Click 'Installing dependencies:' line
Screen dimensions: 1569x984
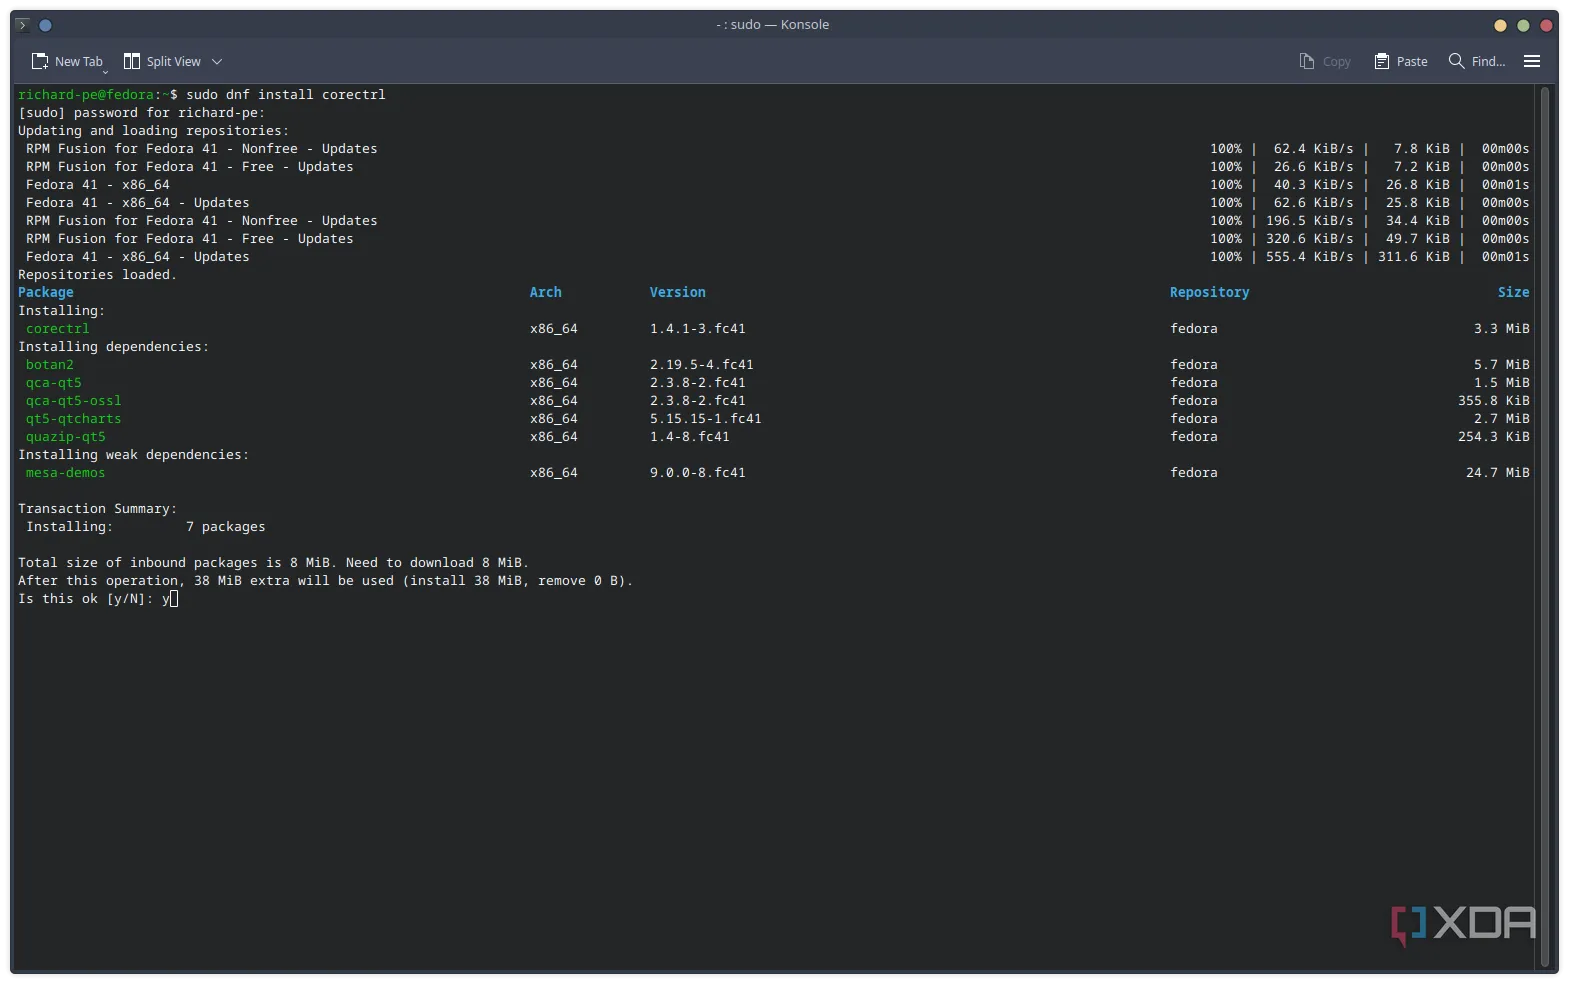[x=113, y=347]
